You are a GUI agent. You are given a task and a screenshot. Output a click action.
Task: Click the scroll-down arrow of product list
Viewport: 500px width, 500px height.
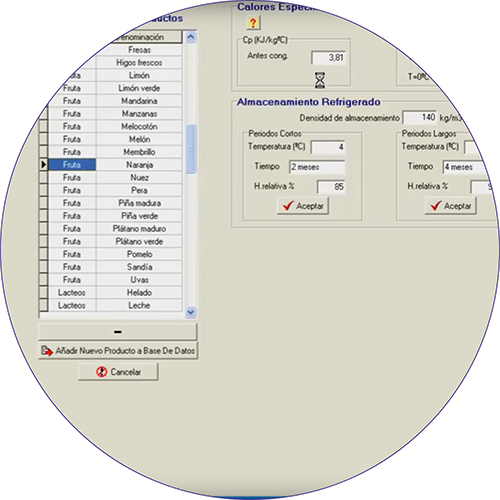[191, 312]
